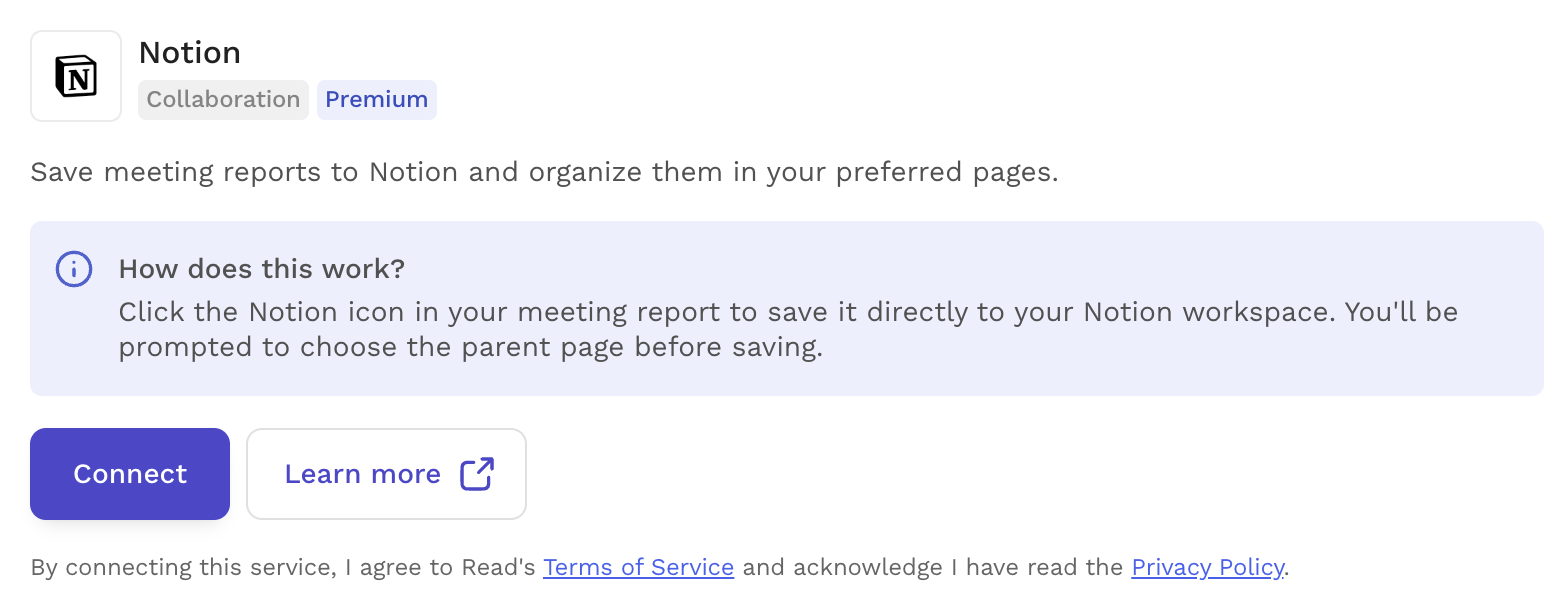Click the info circle icon
This screenshot has height=602, width=1566.
74,270
